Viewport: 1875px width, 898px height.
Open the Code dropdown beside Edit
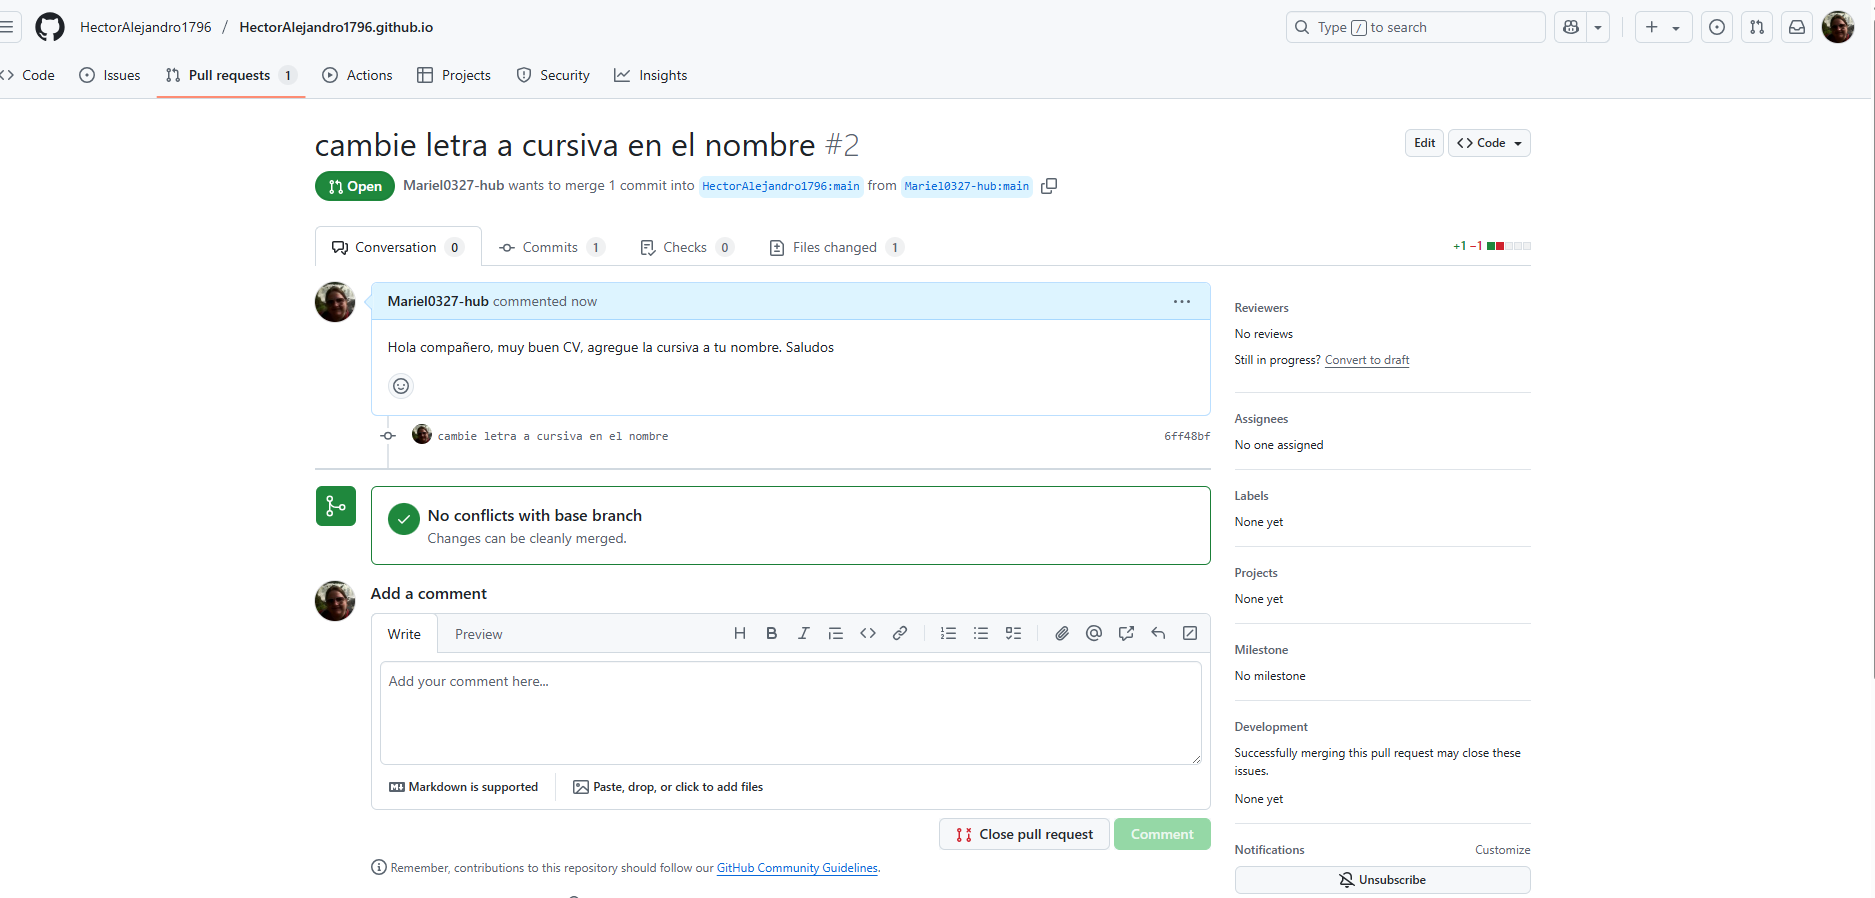(1489, 143)
